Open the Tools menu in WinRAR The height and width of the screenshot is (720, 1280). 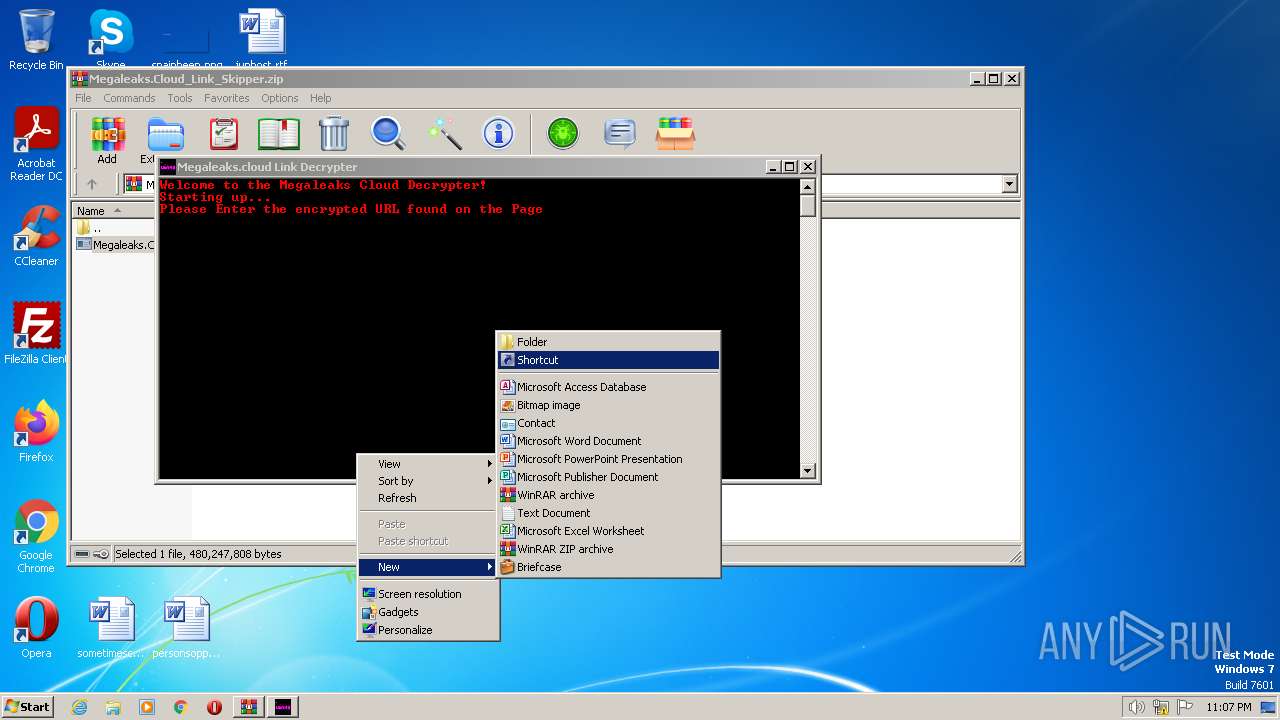point(180,98)
